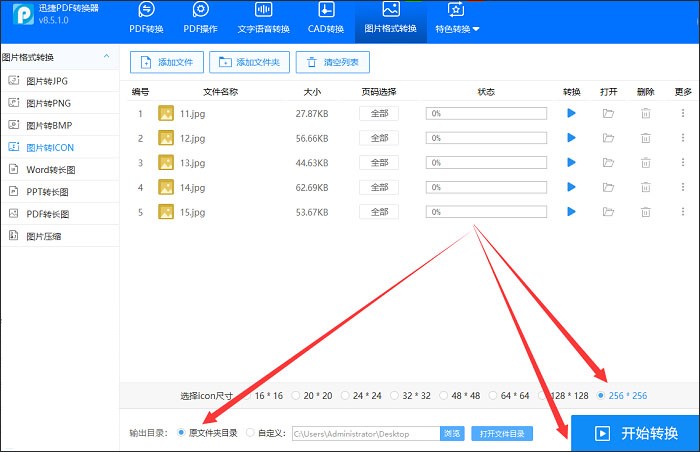Image resolution: width=700 pixels, height=452 pixels.
Task: Click the 11.jpg progress bar
Action: (486, 113)
